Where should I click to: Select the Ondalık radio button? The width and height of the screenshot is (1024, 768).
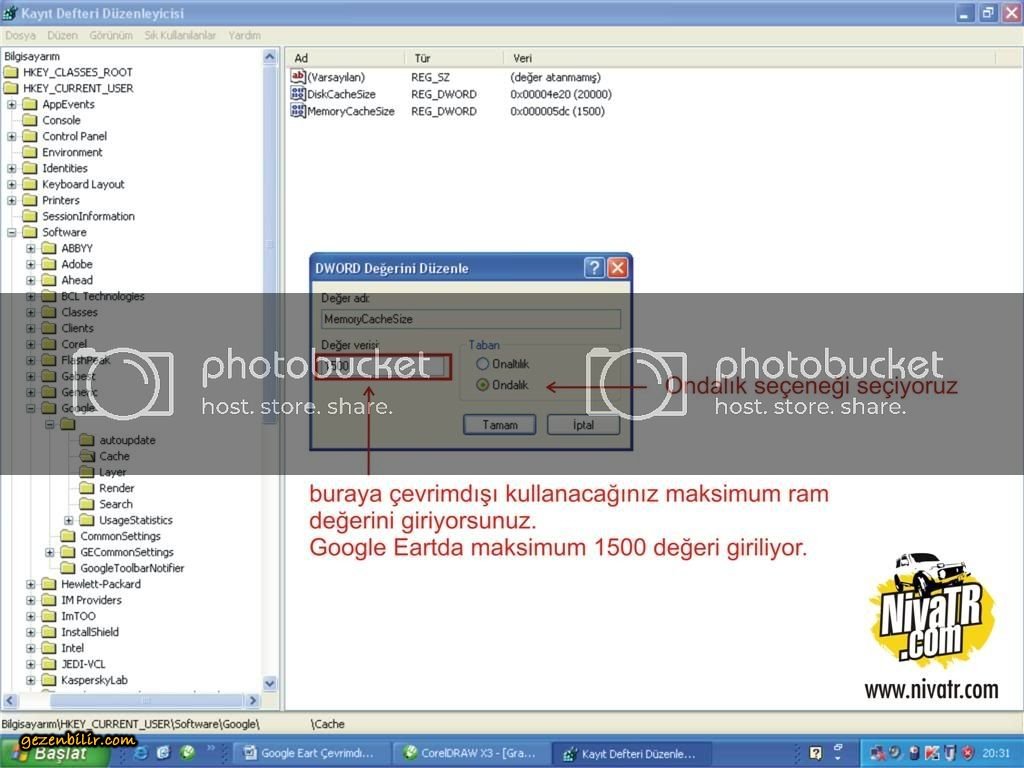tap(483, 385)
